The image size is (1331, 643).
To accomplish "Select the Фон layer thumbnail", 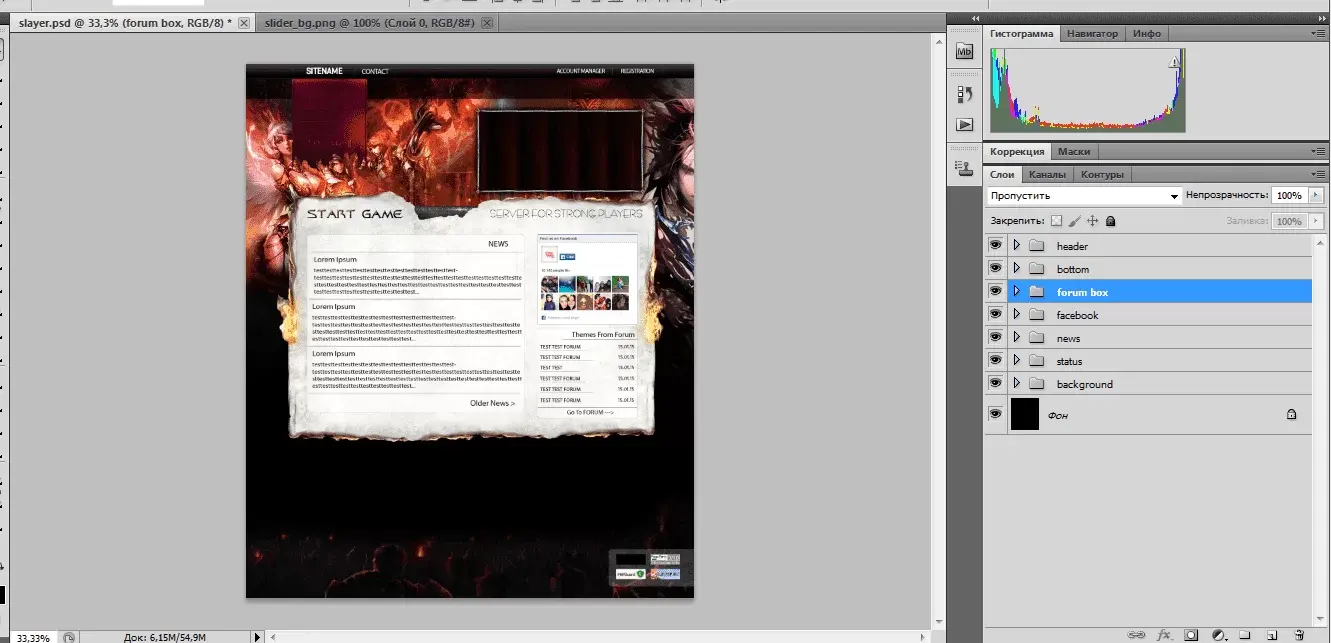I will [x=1025, y=414].
